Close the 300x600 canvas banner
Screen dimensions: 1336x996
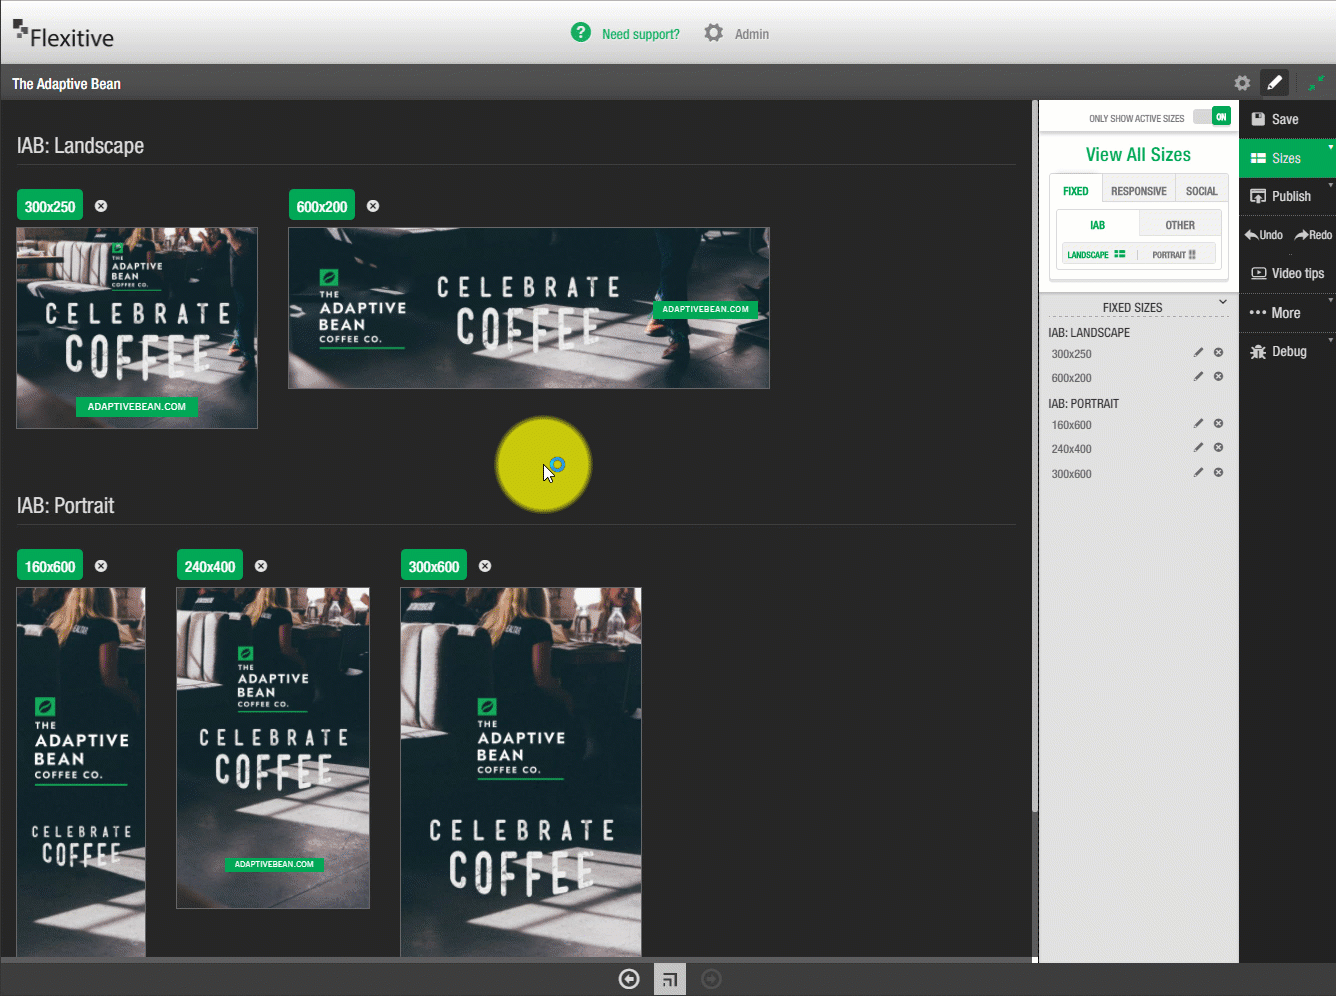coord(485,566)
